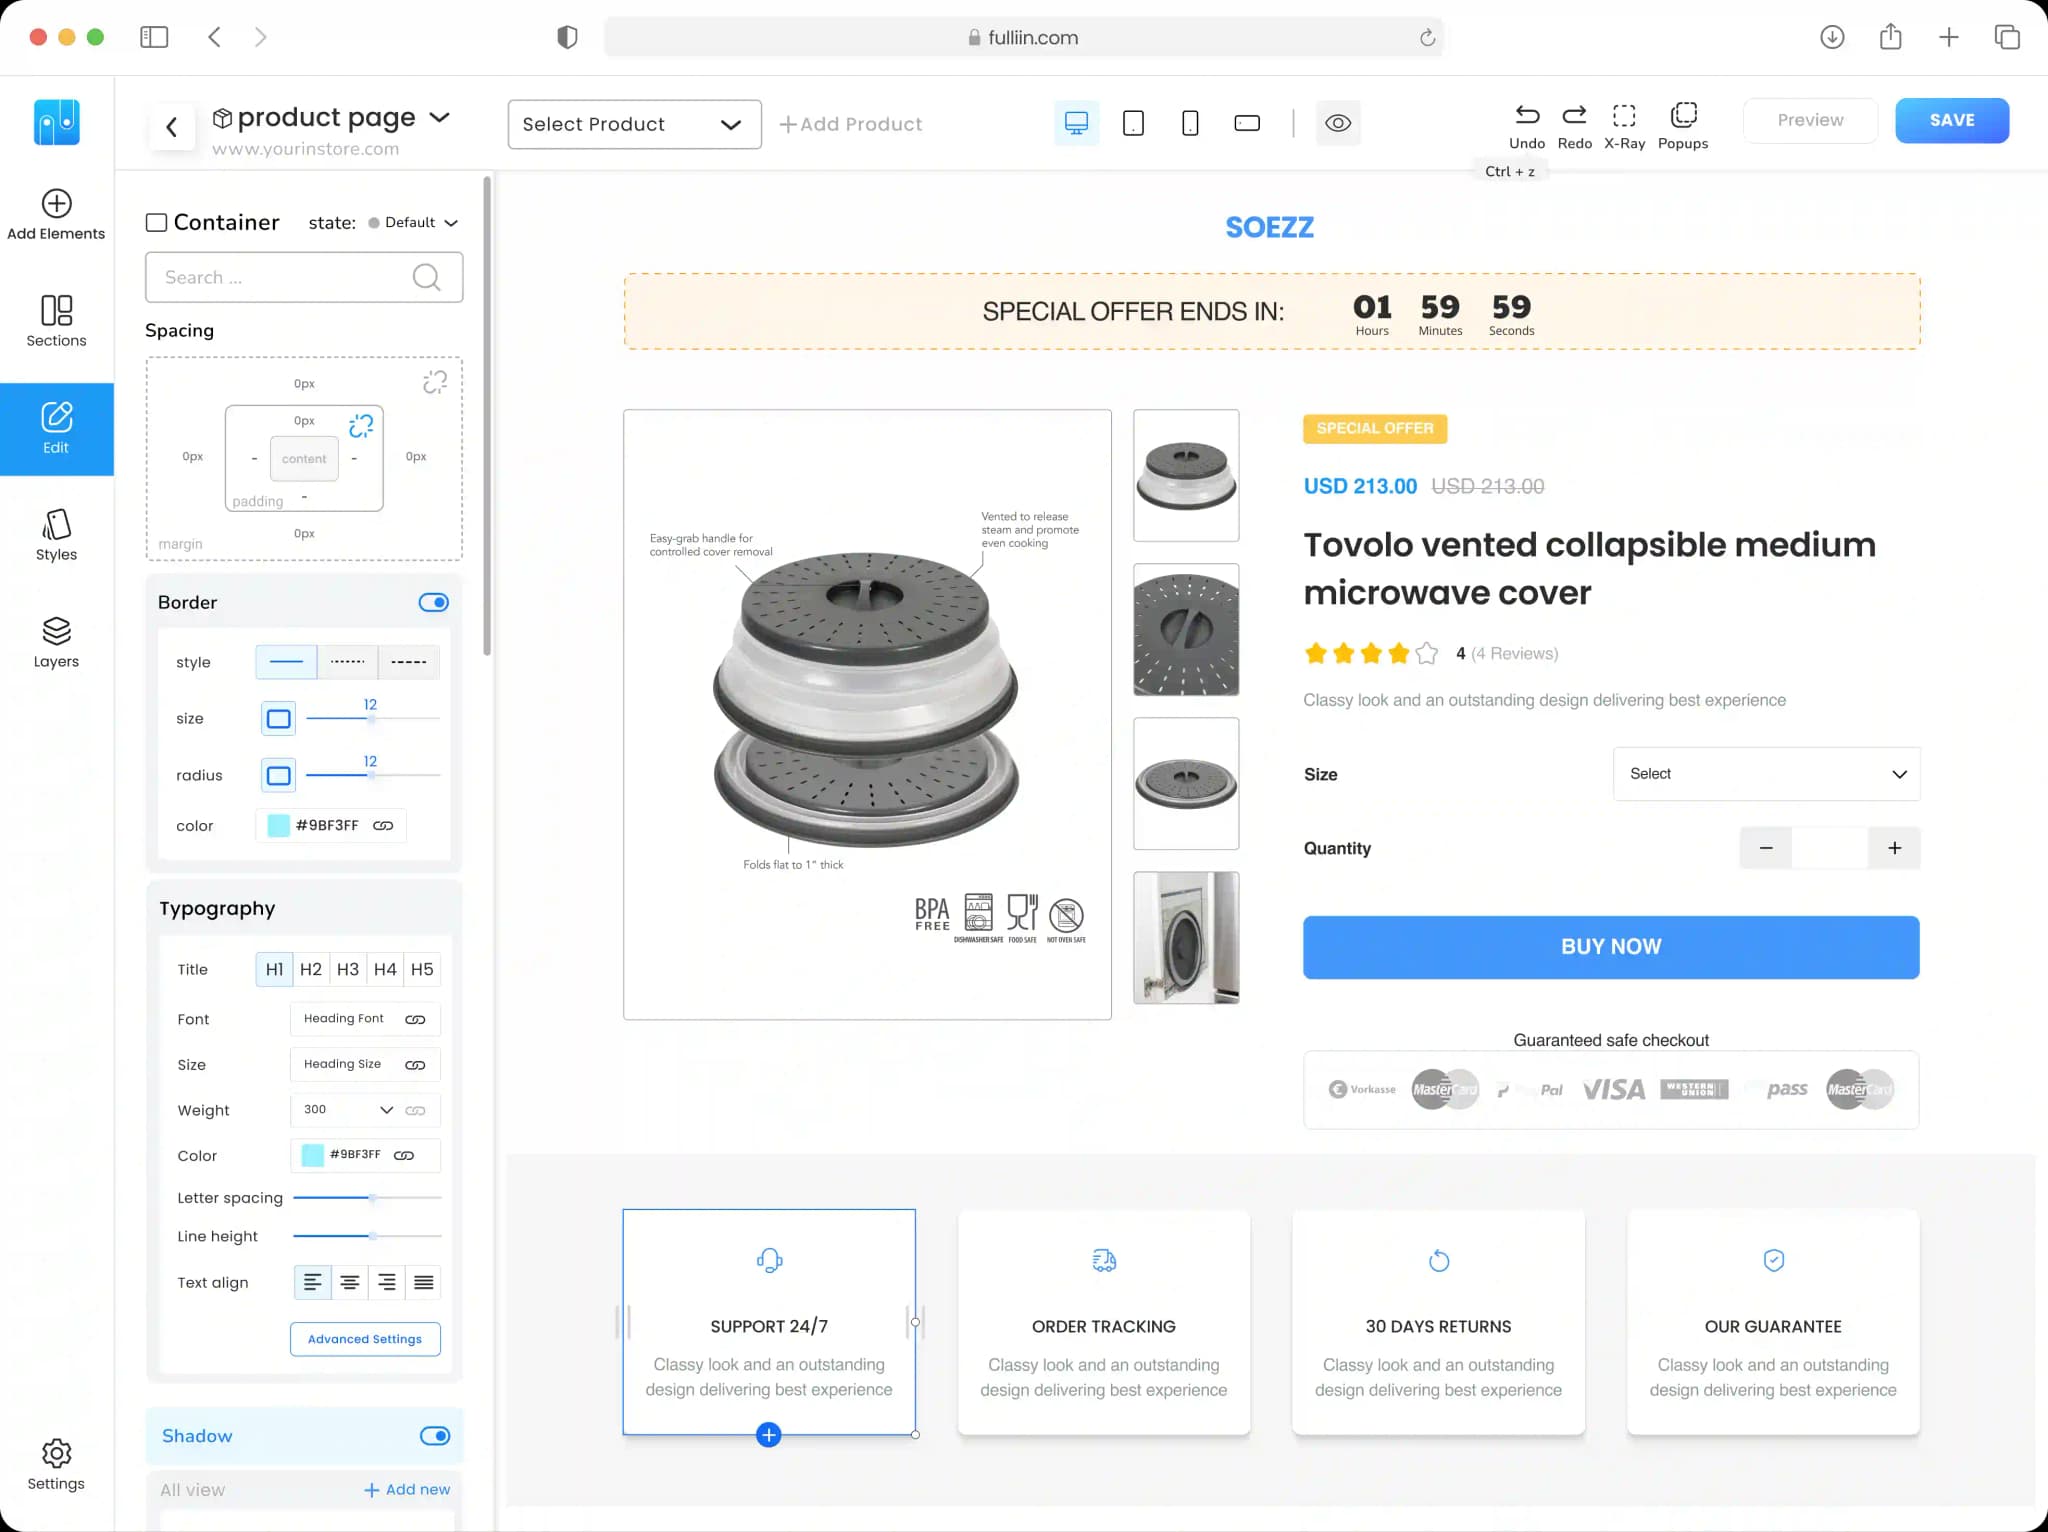The height and width of the screenshot is (1532, 2048).
Task: Switch to tablet device view
Action: (1133, 123)
